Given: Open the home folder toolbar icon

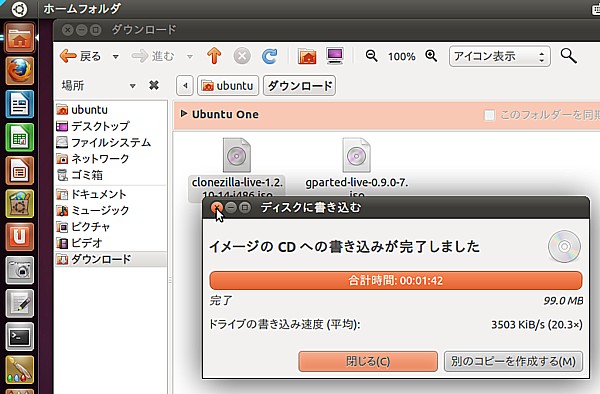Looking at the screenshot, I should click(307, 56).
